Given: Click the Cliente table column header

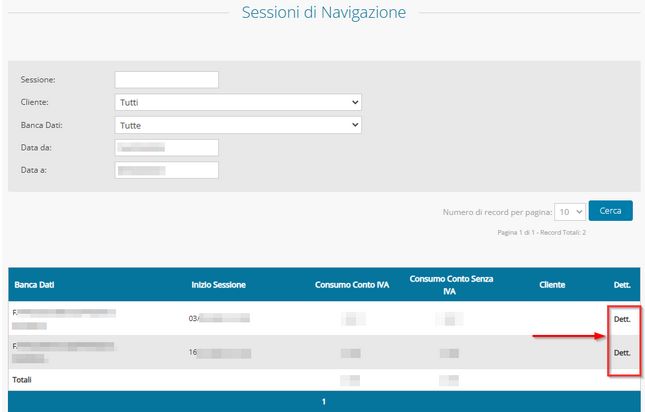Looking at the screenshot, I should pos(551,285).
